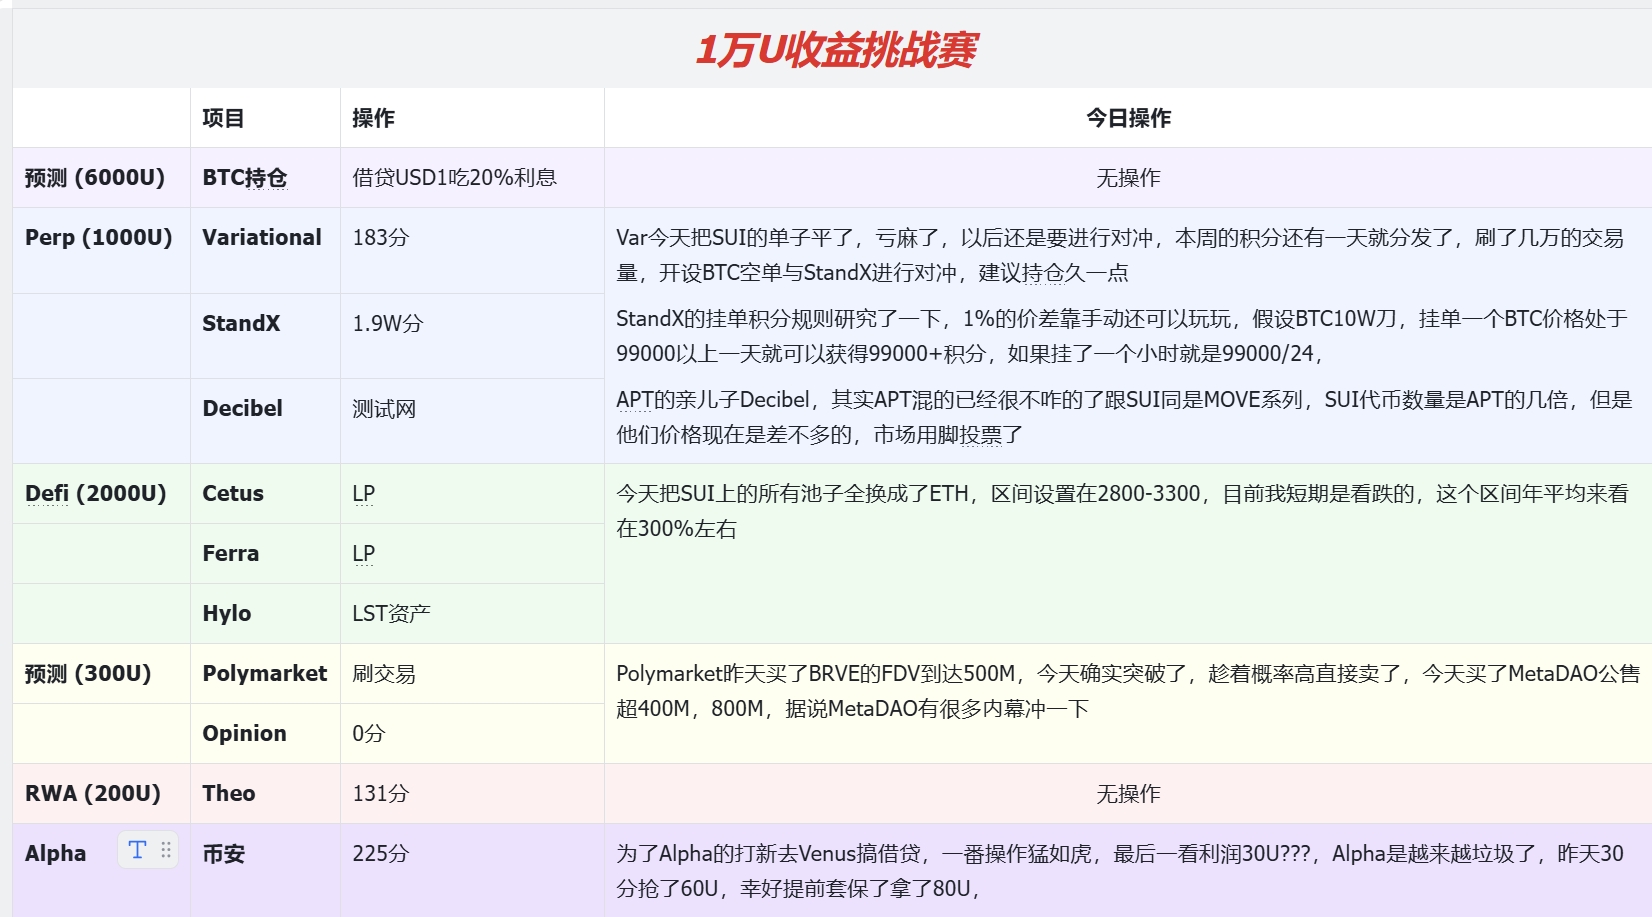
Task: Click the paragraph starting APT的亲儿子Decibel
Action: [1124, 417]
